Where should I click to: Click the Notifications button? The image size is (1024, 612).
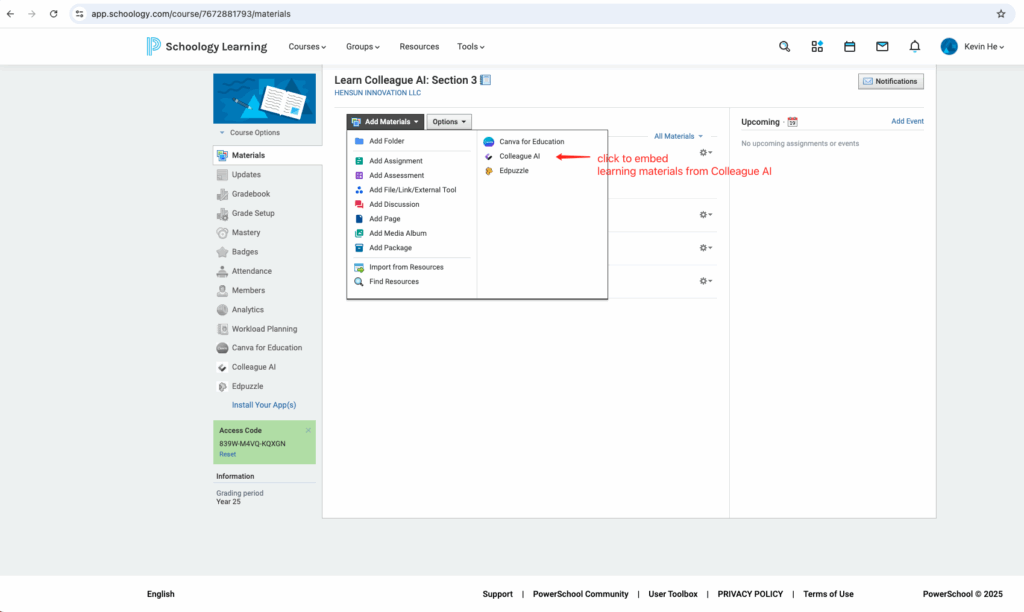pyautogui.click(x=890, y=81)
